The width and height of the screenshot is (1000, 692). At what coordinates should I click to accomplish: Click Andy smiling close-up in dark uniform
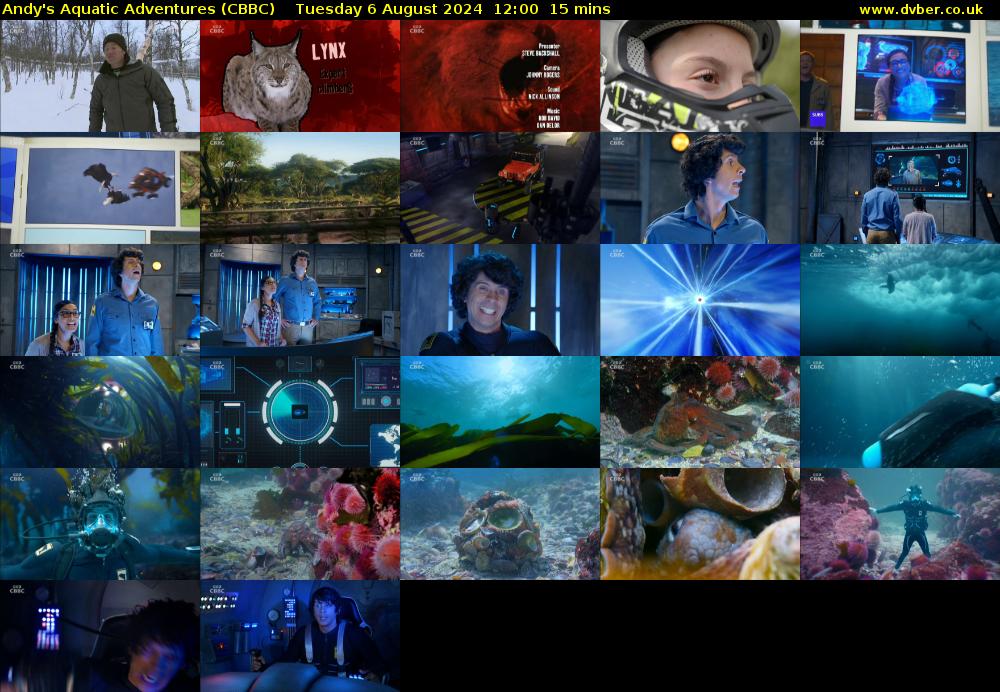pos(500,300)
